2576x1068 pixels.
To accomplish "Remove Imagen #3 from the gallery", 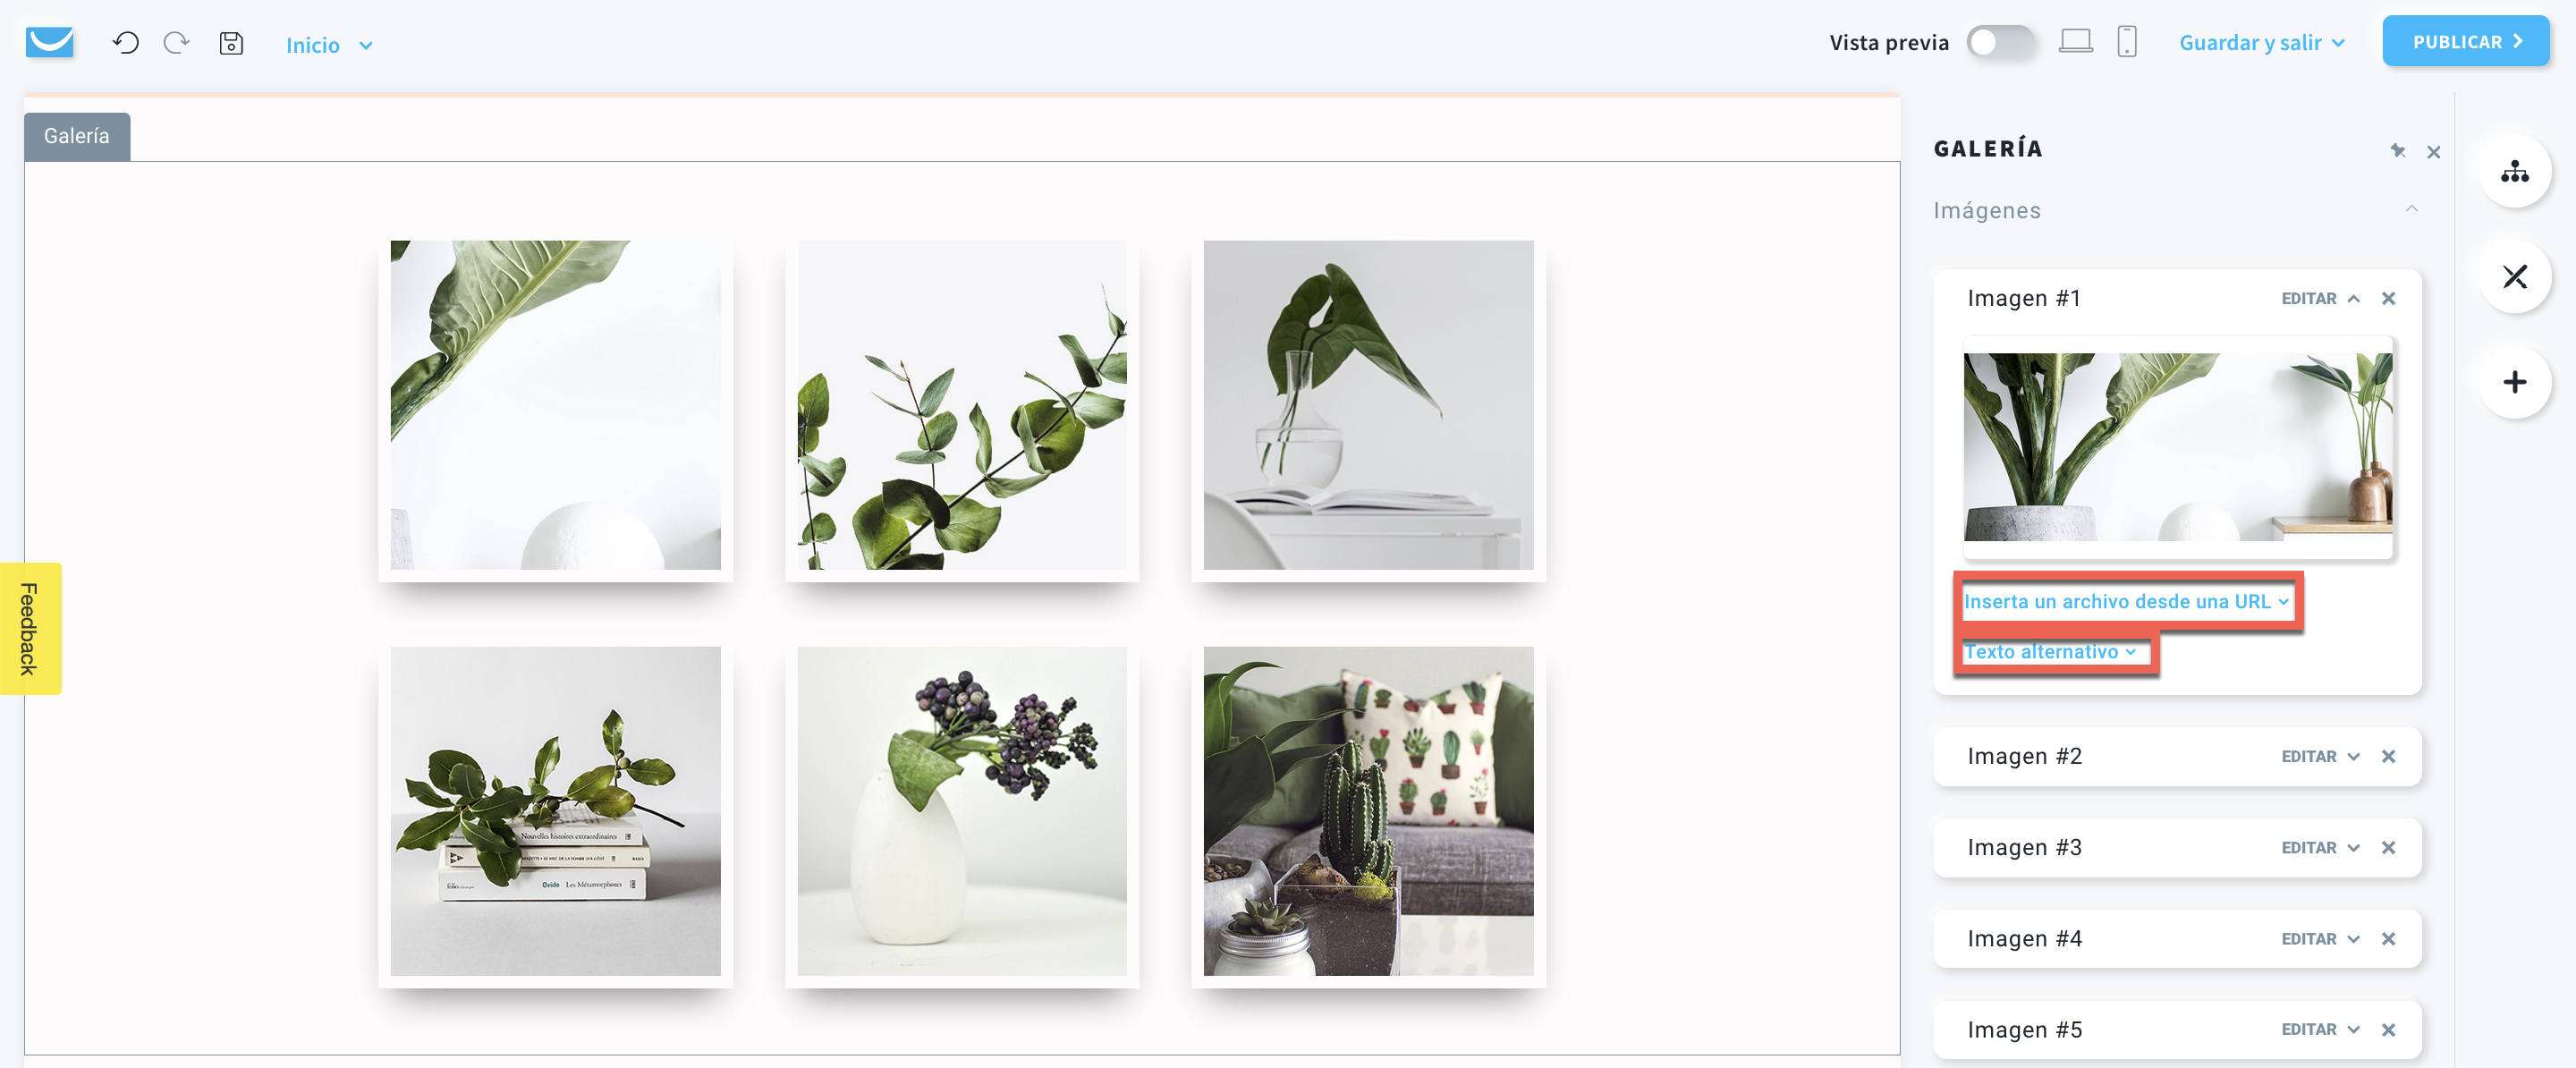I will pyautogui.click(x=2388, y=847).
